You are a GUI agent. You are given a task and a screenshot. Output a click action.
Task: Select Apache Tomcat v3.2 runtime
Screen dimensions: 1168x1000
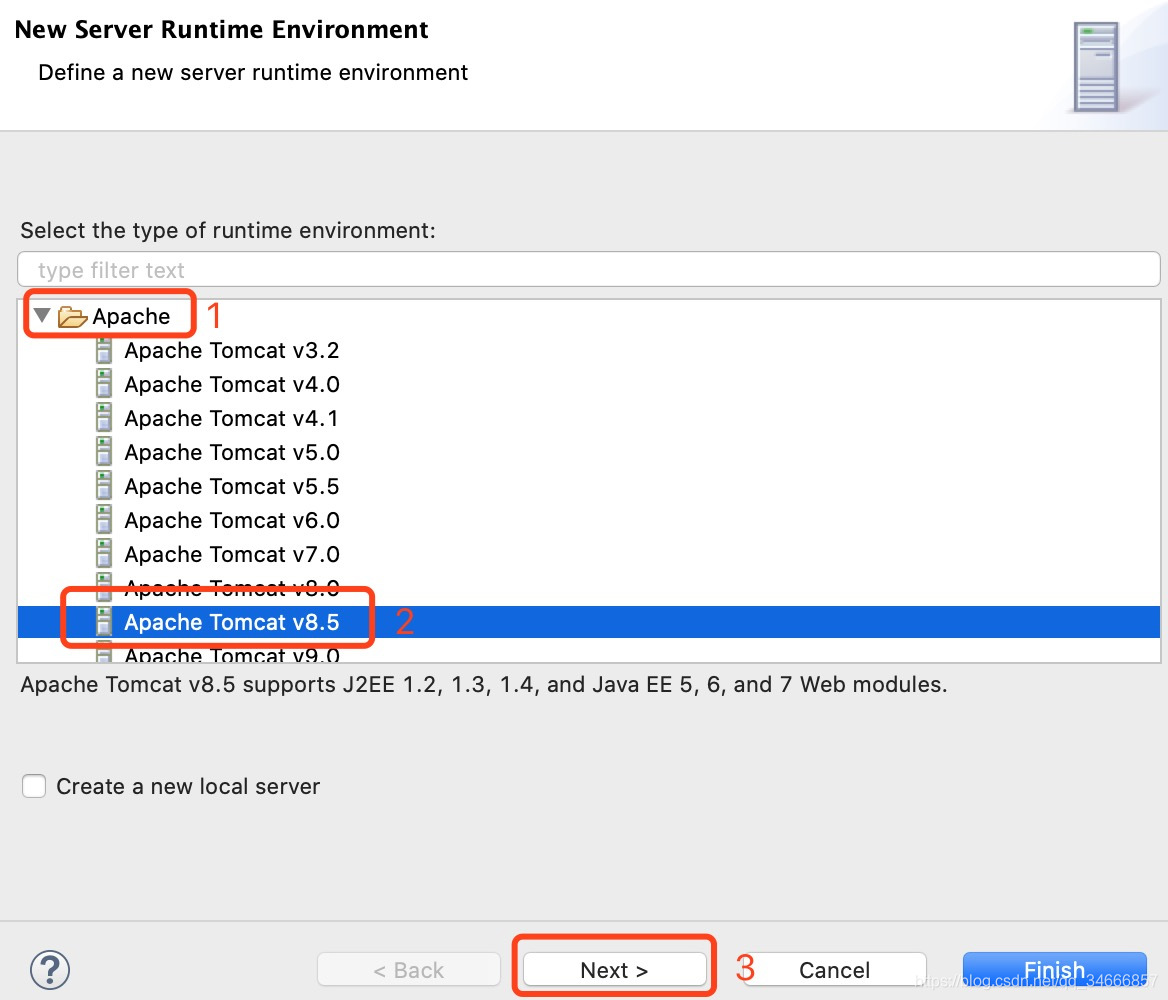pyautogui.click(x=232, y=350)
